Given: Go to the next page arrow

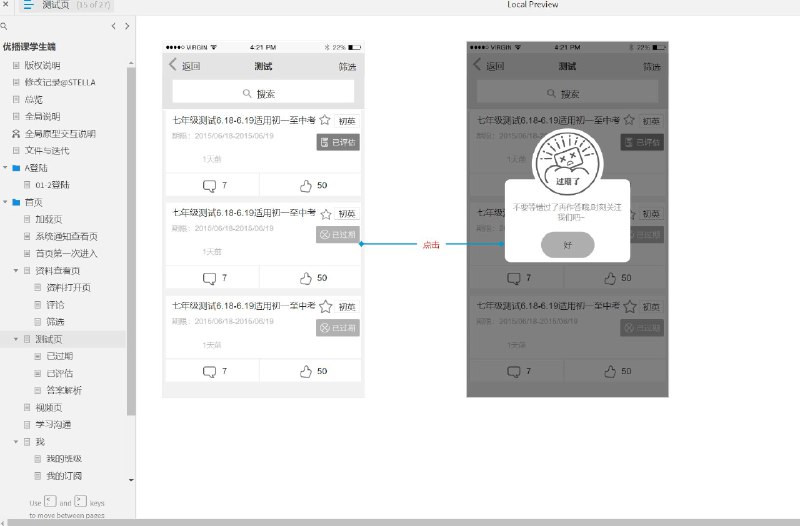Looking at the screenshot, I should pos(127,26).
